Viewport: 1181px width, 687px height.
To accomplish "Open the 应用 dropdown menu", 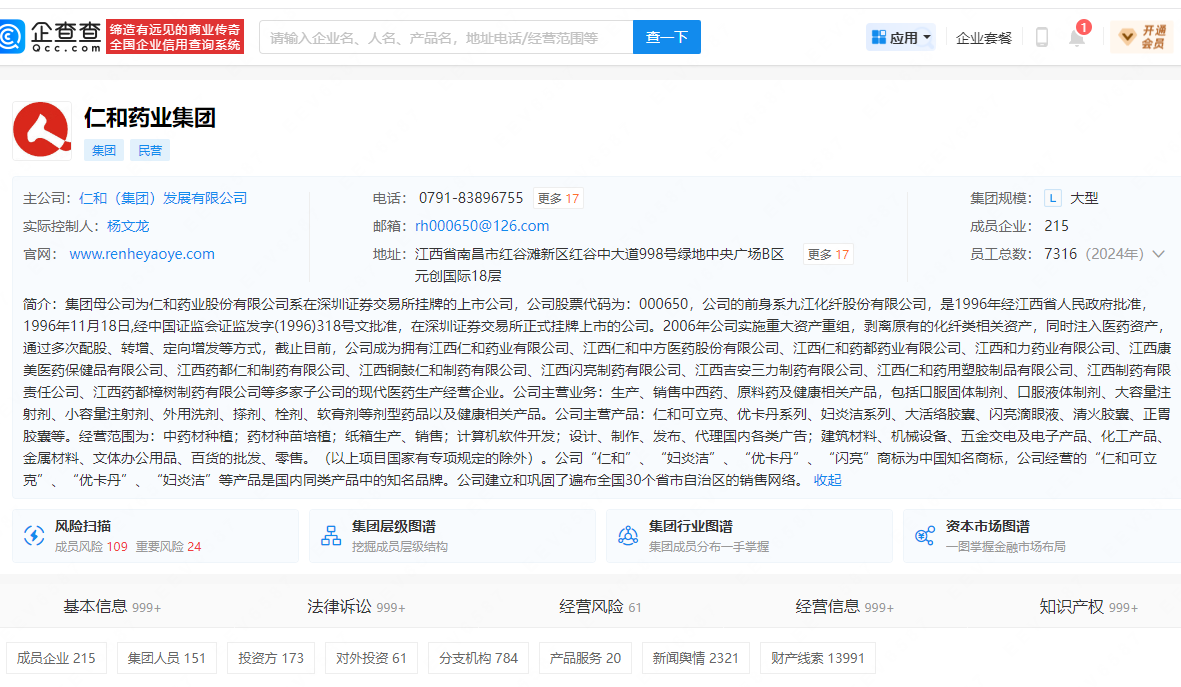I will pyautogui.click(x=901, y=38).
